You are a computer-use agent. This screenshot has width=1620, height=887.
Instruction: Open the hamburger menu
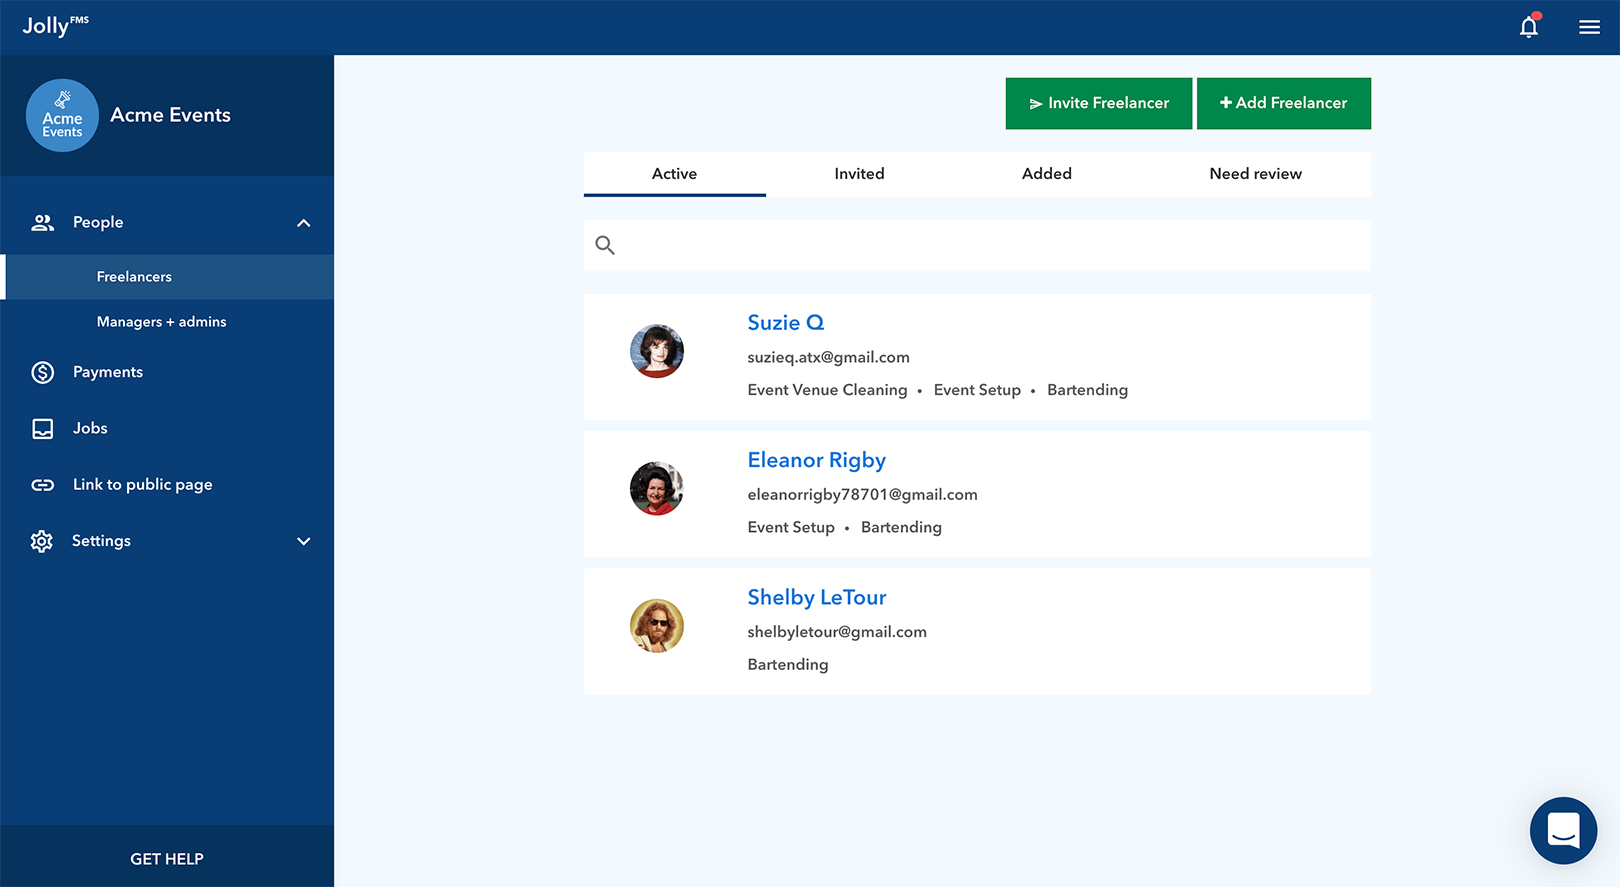coord(1589,27)
